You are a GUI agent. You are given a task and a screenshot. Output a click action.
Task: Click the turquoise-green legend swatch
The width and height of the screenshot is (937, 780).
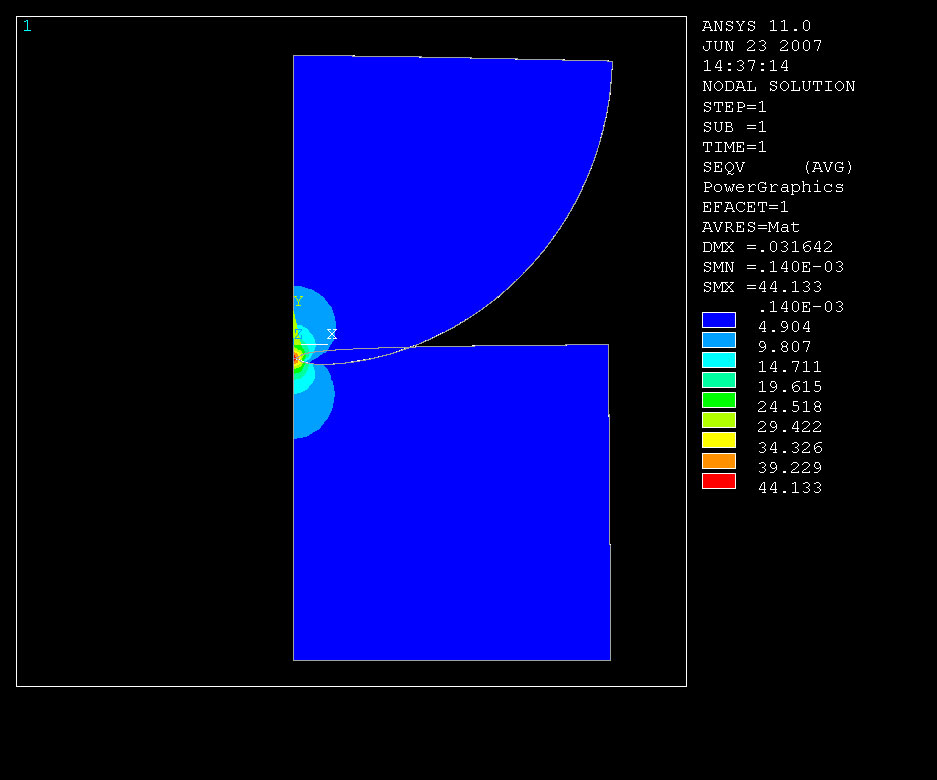tap(718, 380)
